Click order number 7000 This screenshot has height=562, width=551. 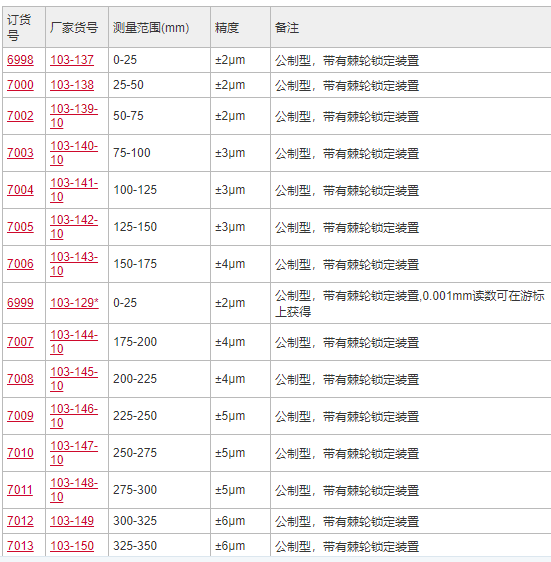pyautogui.click(x=20, y=85)
